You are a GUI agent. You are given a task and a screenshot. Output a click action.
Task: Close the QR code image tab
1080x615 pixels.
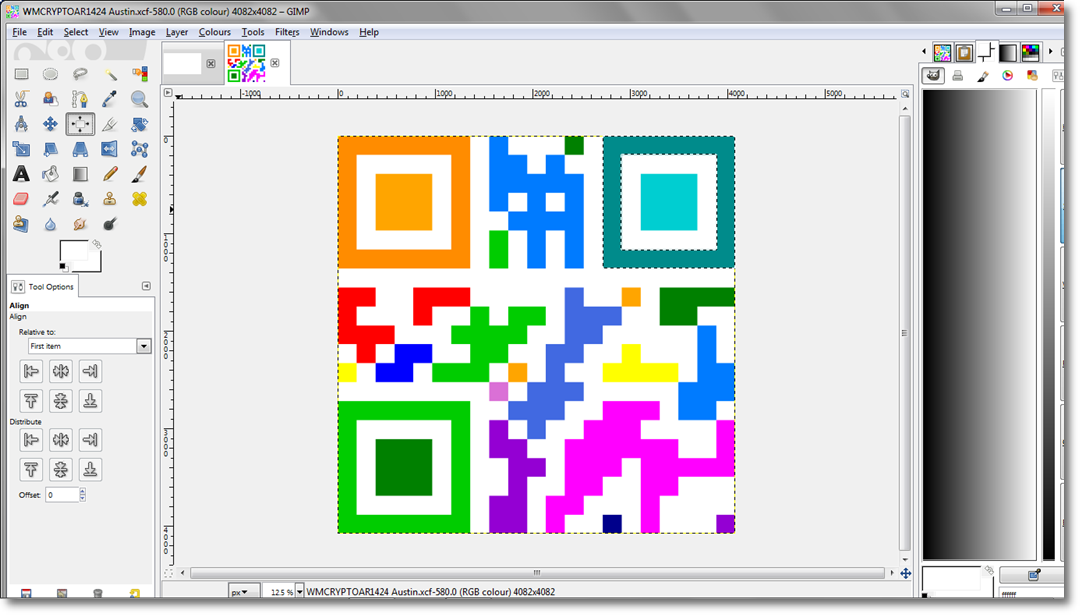click(275, 63)
